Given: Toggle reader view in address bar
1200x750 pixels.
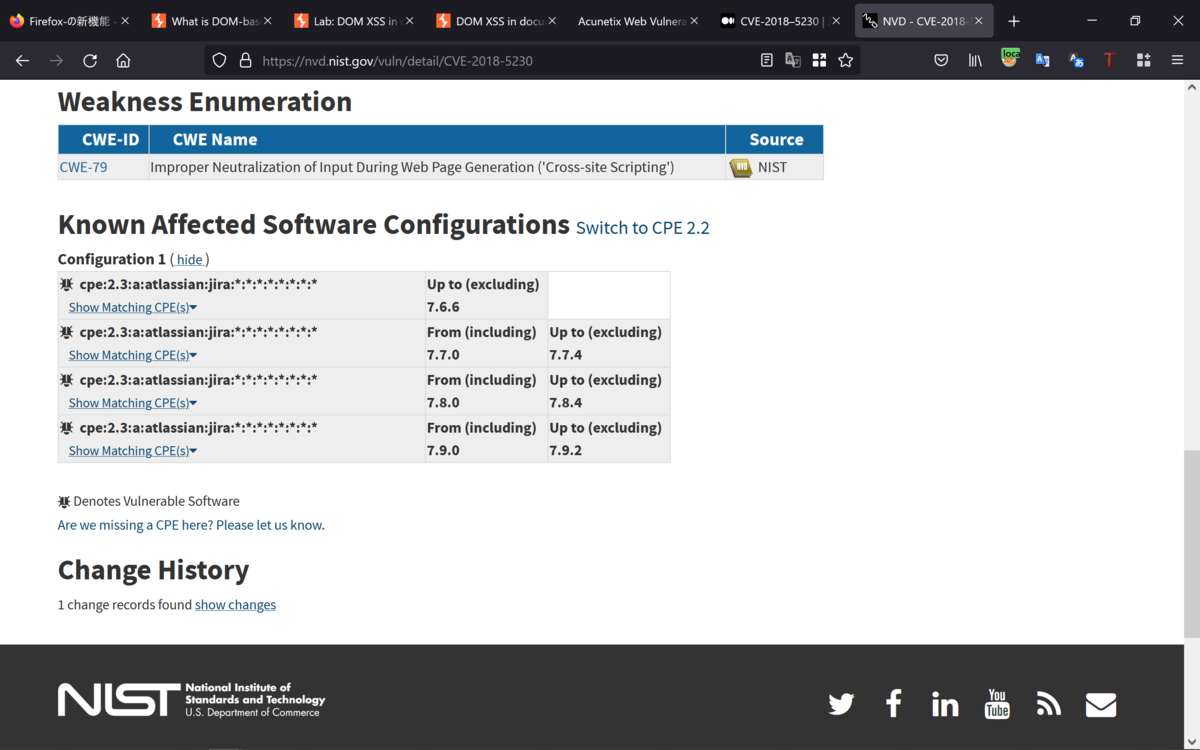Looking at the screenshot, I should tap(767, 60).
